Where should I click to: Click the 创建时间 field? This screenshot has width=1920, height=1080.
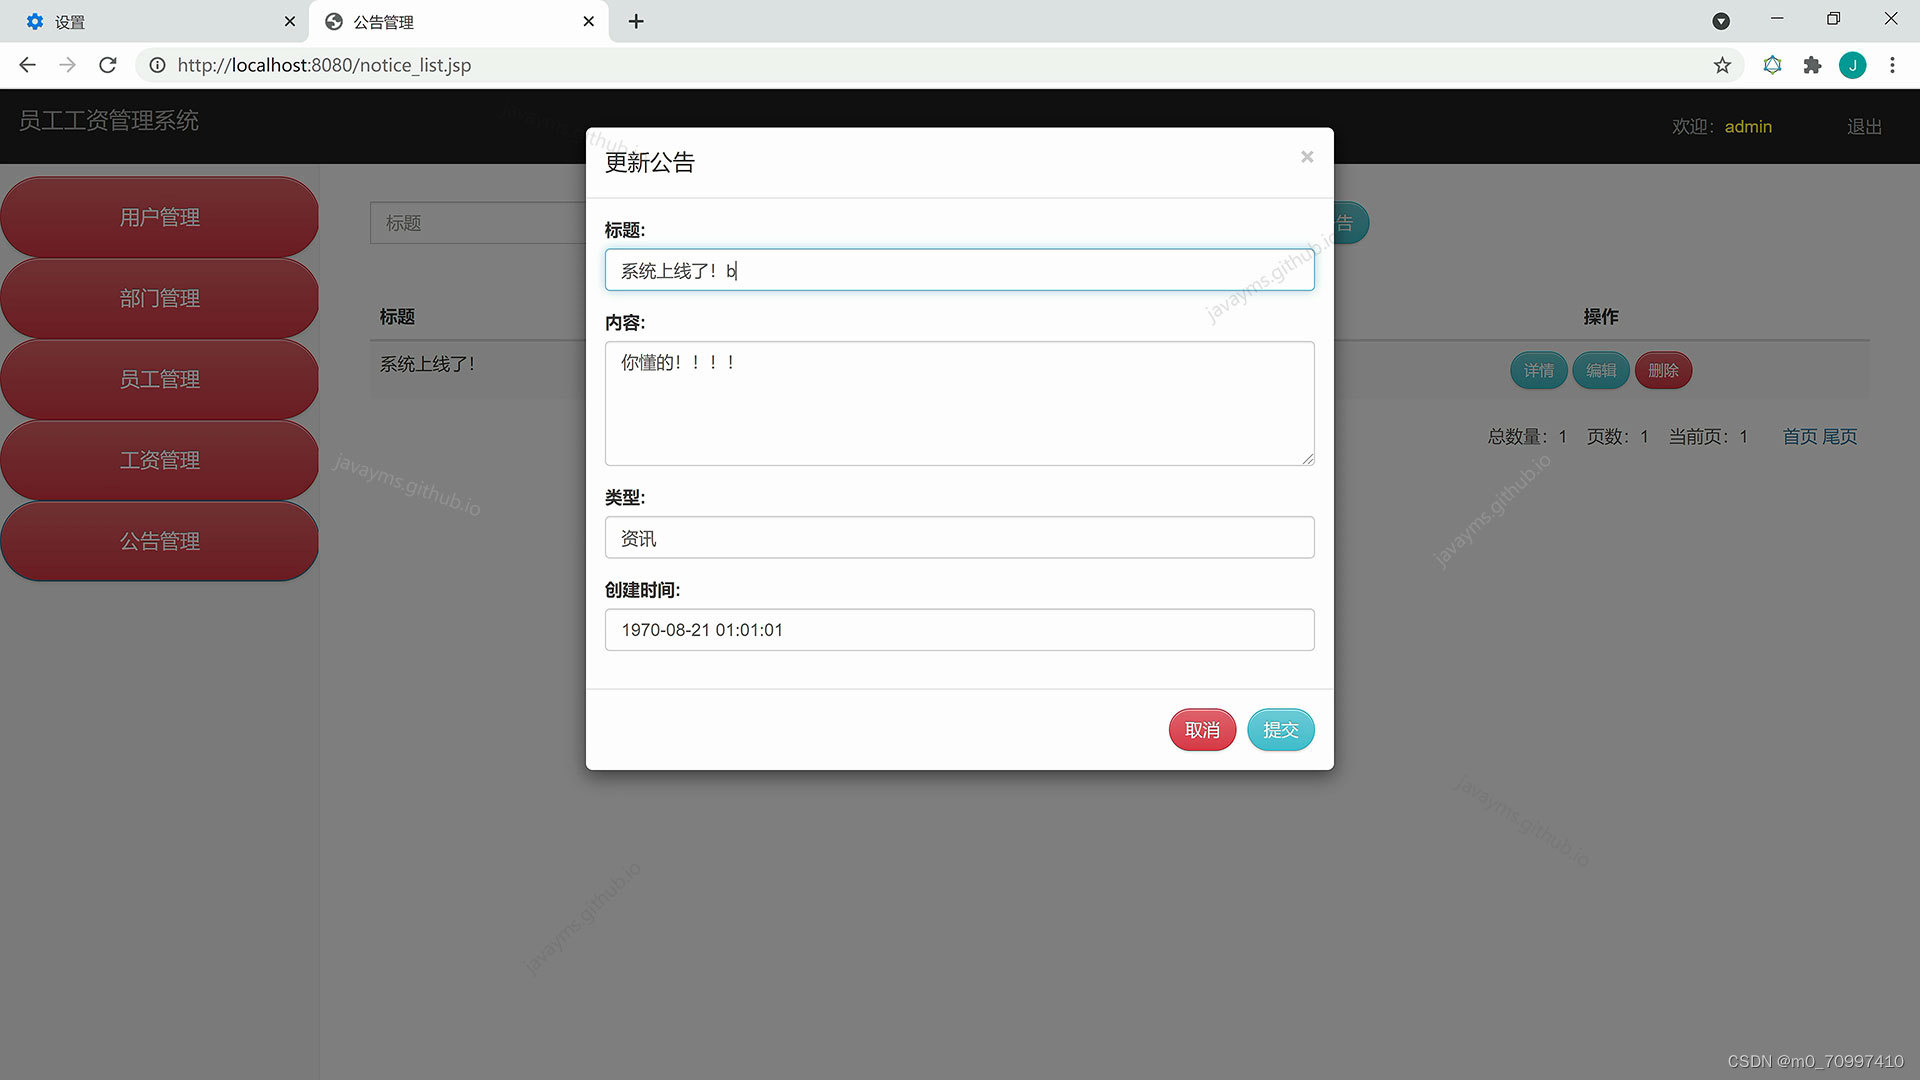pyautogui.click(x=959, y=630)
